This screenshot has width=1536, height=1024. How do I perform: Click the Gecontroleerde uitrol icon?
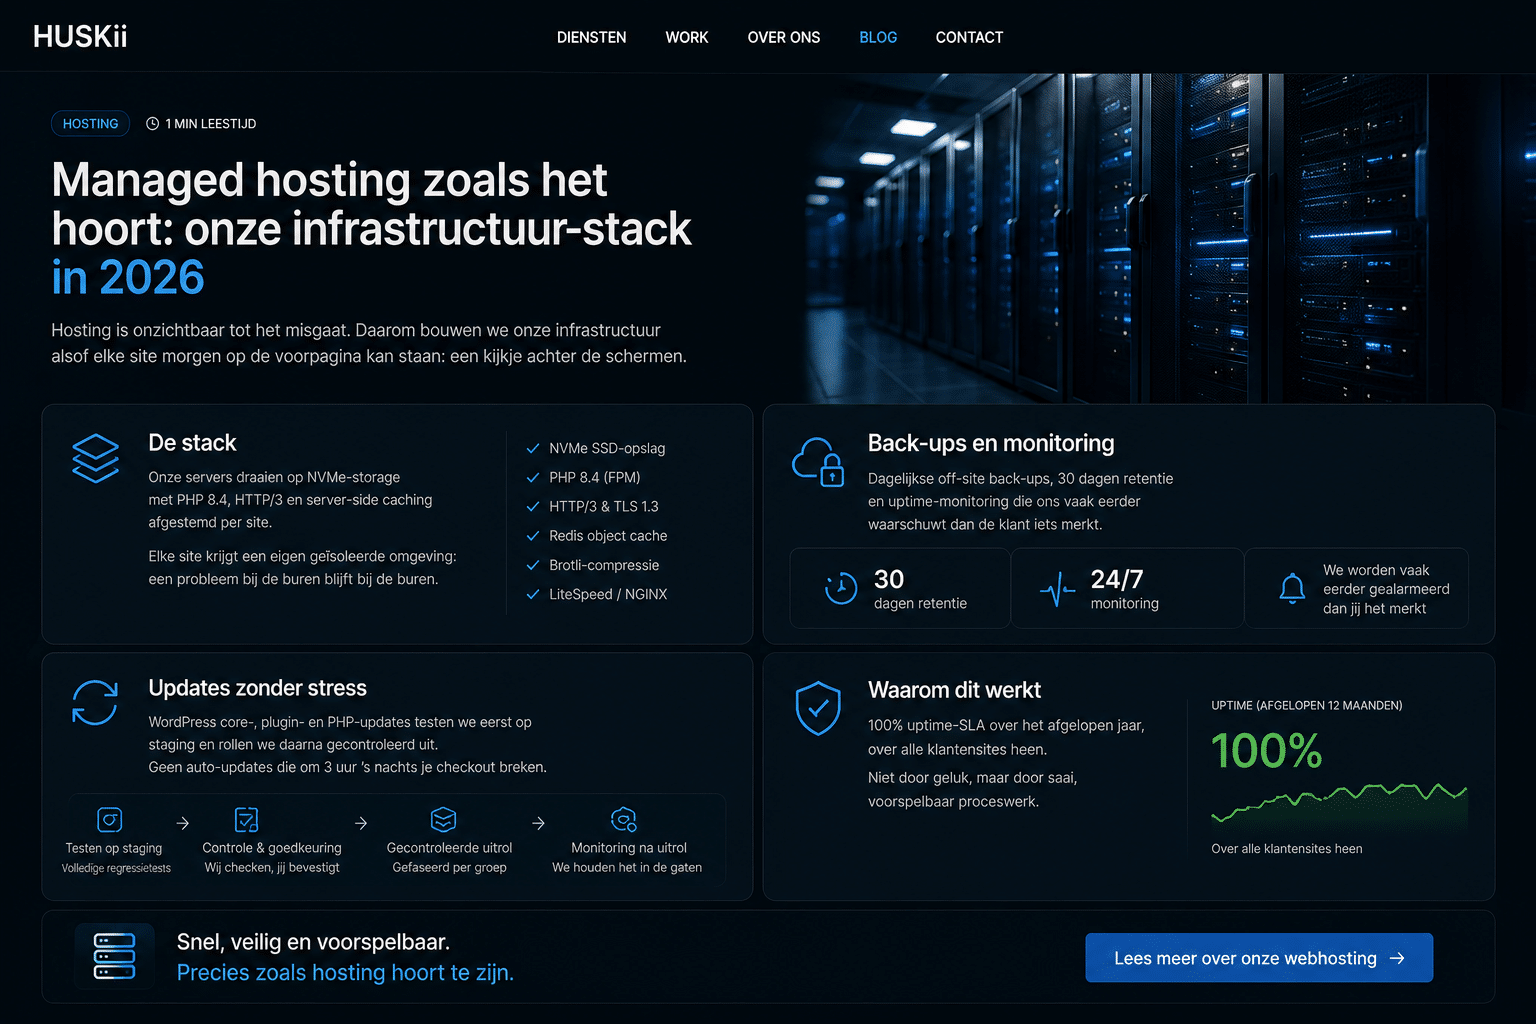tap(443, 820)
